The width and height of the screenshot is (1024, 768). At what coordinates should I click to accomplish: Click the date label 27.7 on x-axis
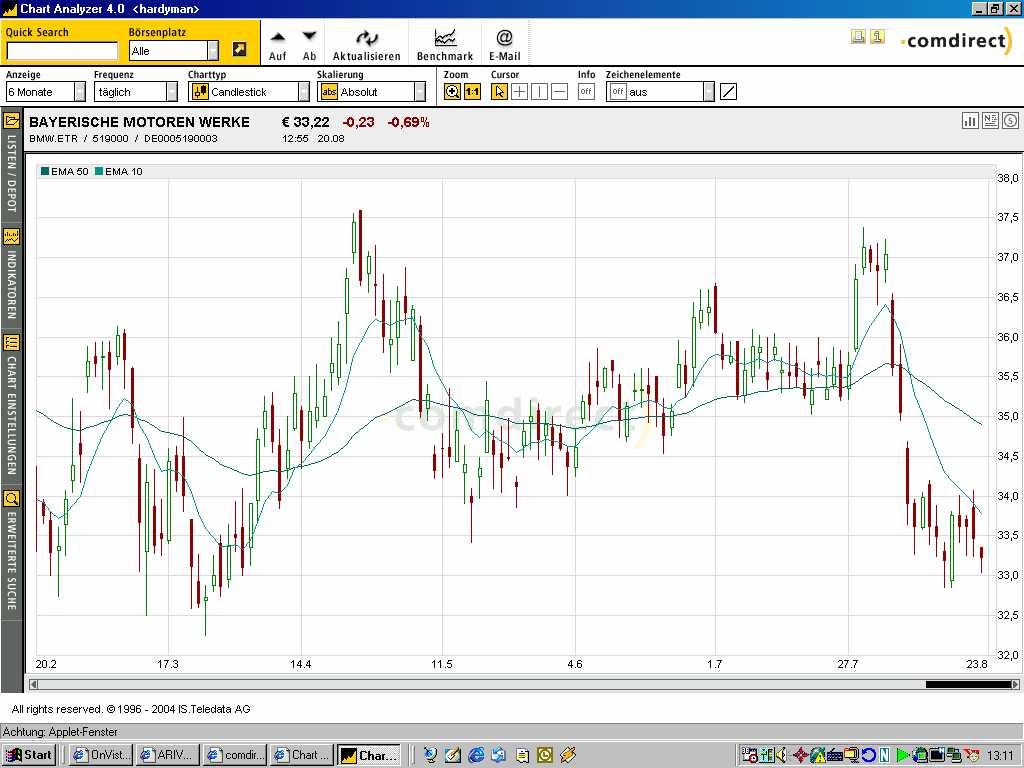point(848,664)
